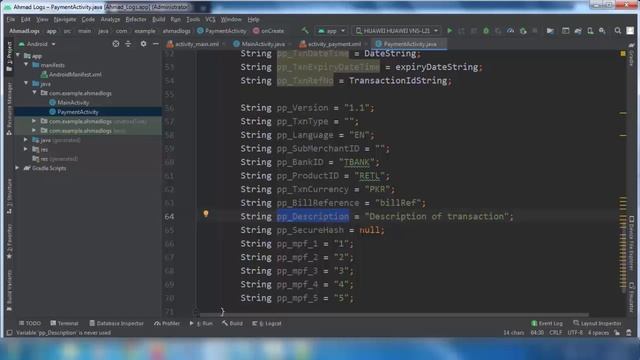Click the read-only lock icon in status bar
The width and height of the screenshot is (640, 360).
point(617,333)
